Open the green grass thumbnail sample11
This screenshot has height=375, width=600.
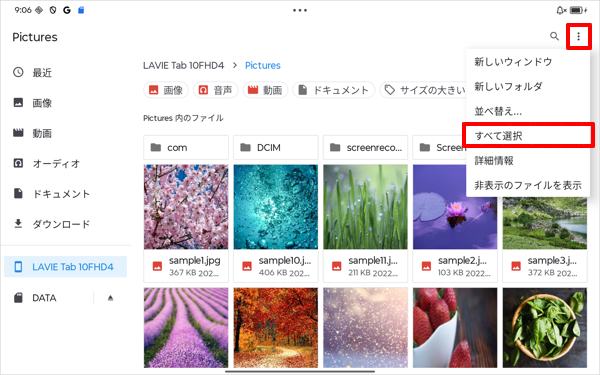[365, 207]
